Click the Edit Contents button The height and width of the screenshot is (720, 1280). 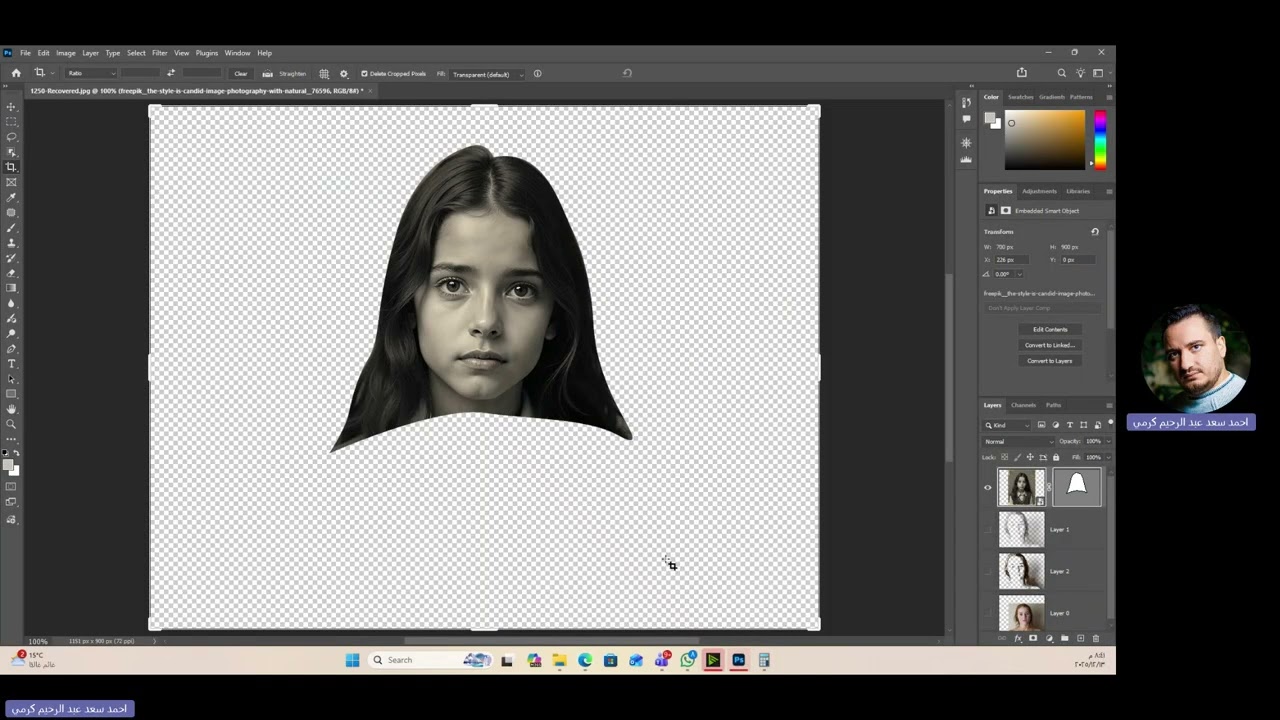tap(1049, 329)
